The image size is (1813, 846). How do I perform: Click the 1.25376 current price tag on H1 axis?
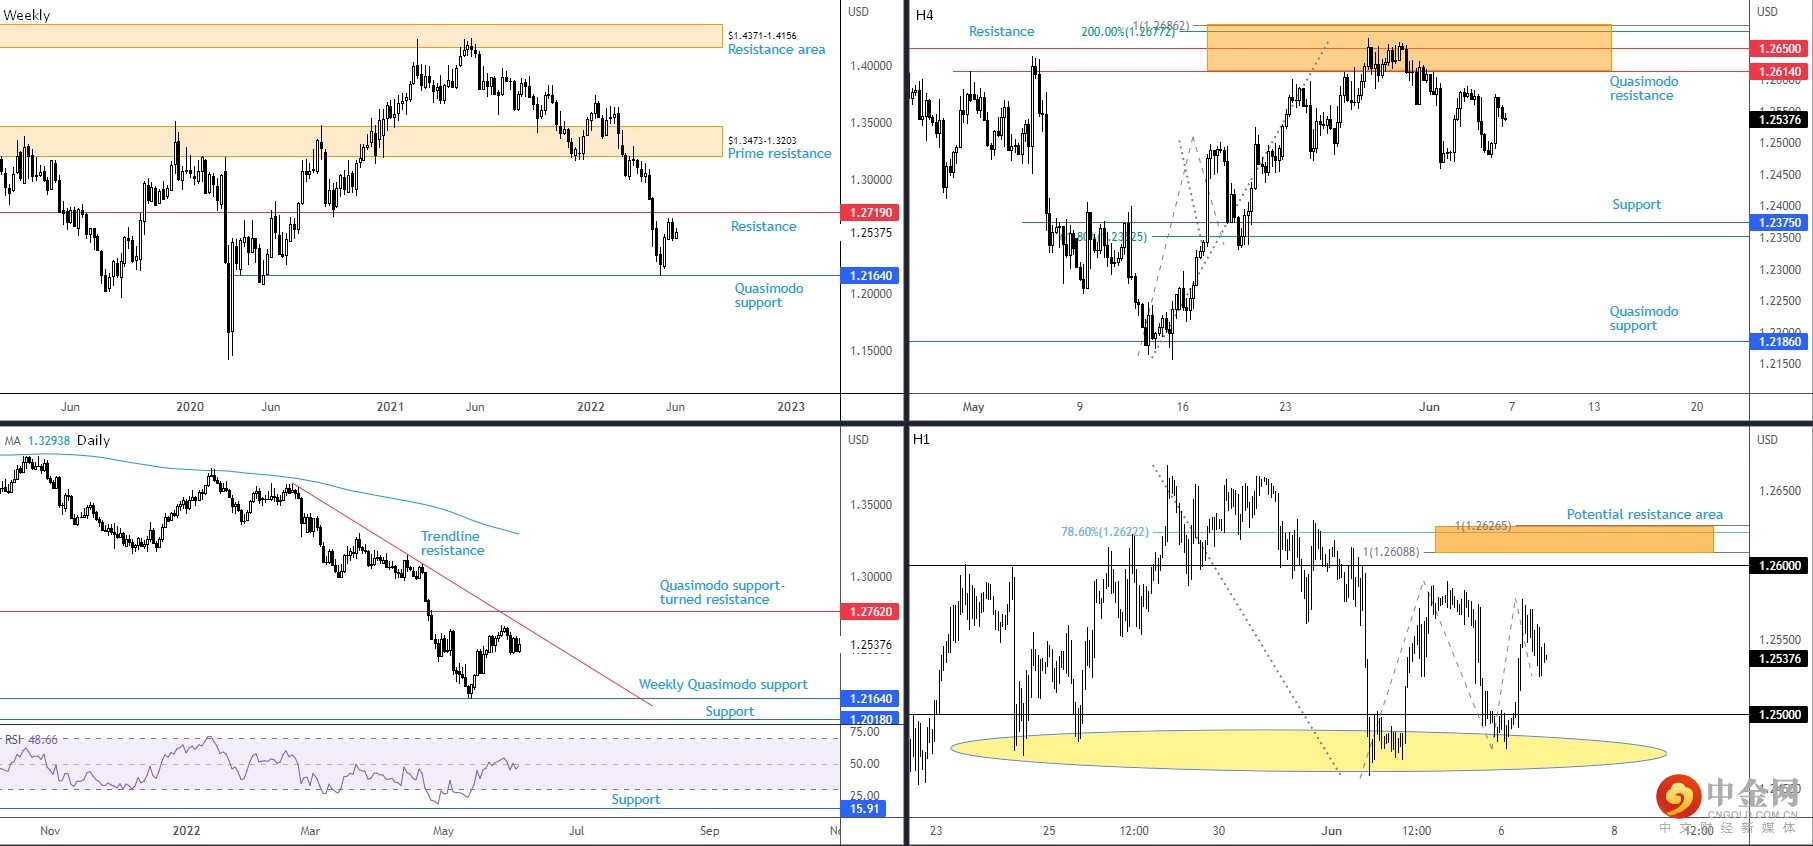[1780, 659]
